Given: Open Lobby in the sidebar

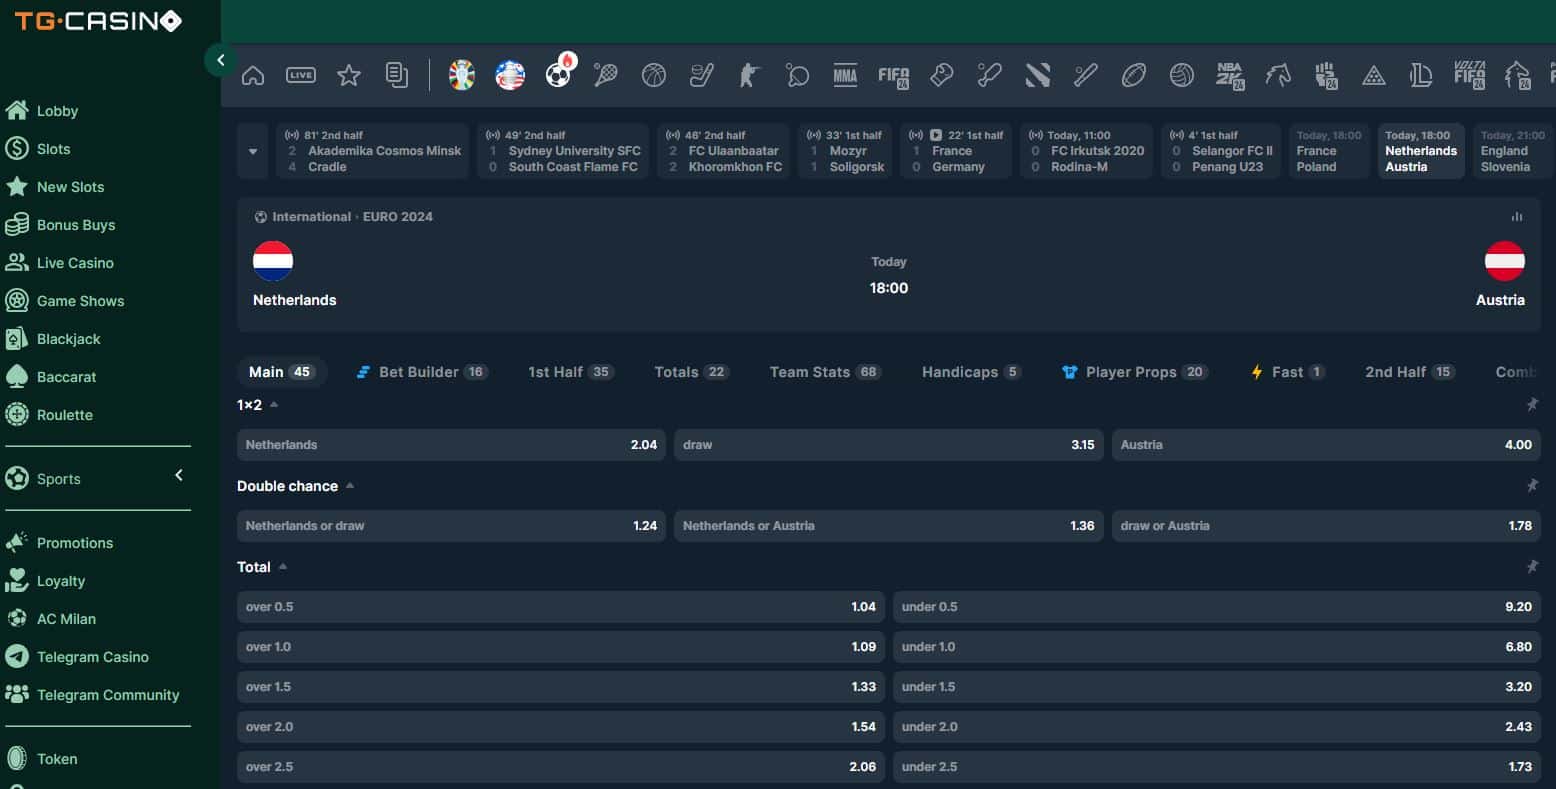Looking at the screenshot, I should click(x=42, y=111).
